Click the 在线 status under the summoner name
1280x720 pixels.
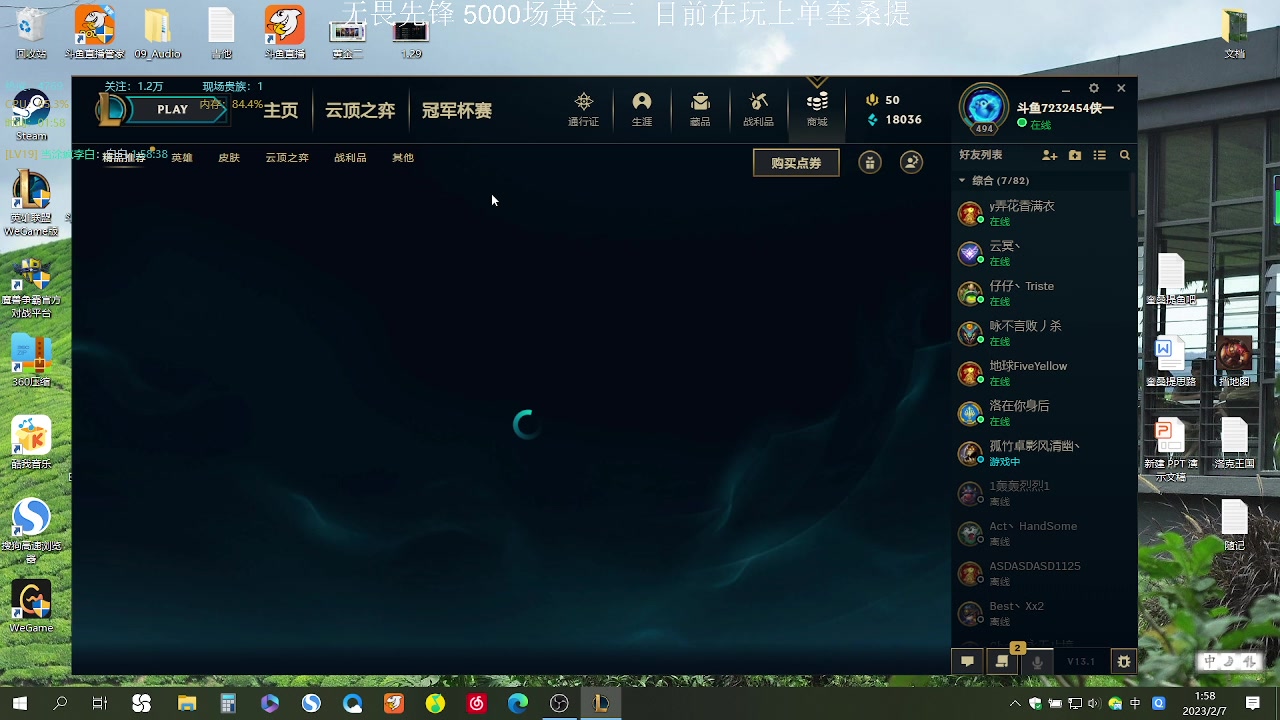[1035, 124]
